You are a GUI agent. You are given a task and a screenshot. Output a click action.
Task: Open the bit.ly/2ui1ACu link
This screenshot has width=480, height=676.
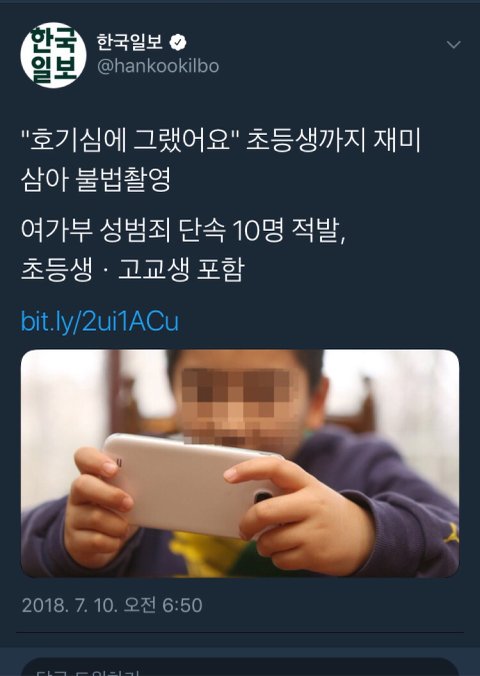click(x=100, y=321)
